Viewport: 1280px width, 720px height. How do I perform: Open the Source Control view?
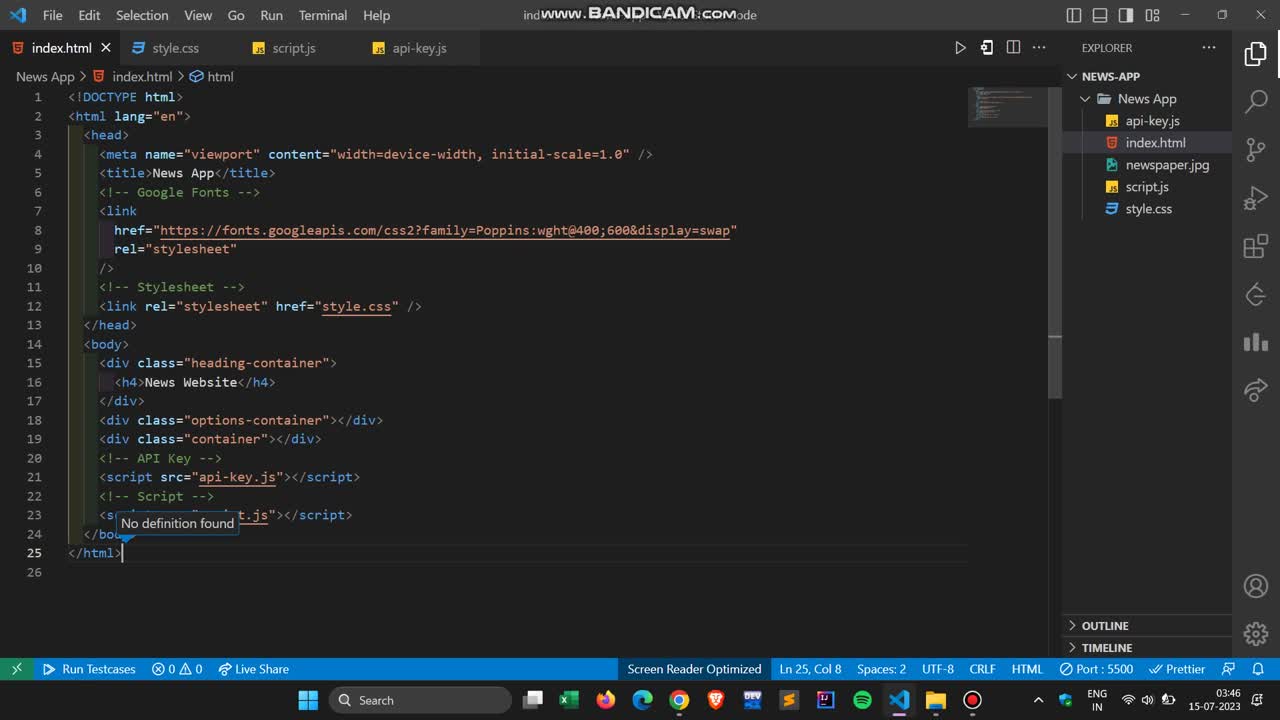click(x=1256, y=149)
